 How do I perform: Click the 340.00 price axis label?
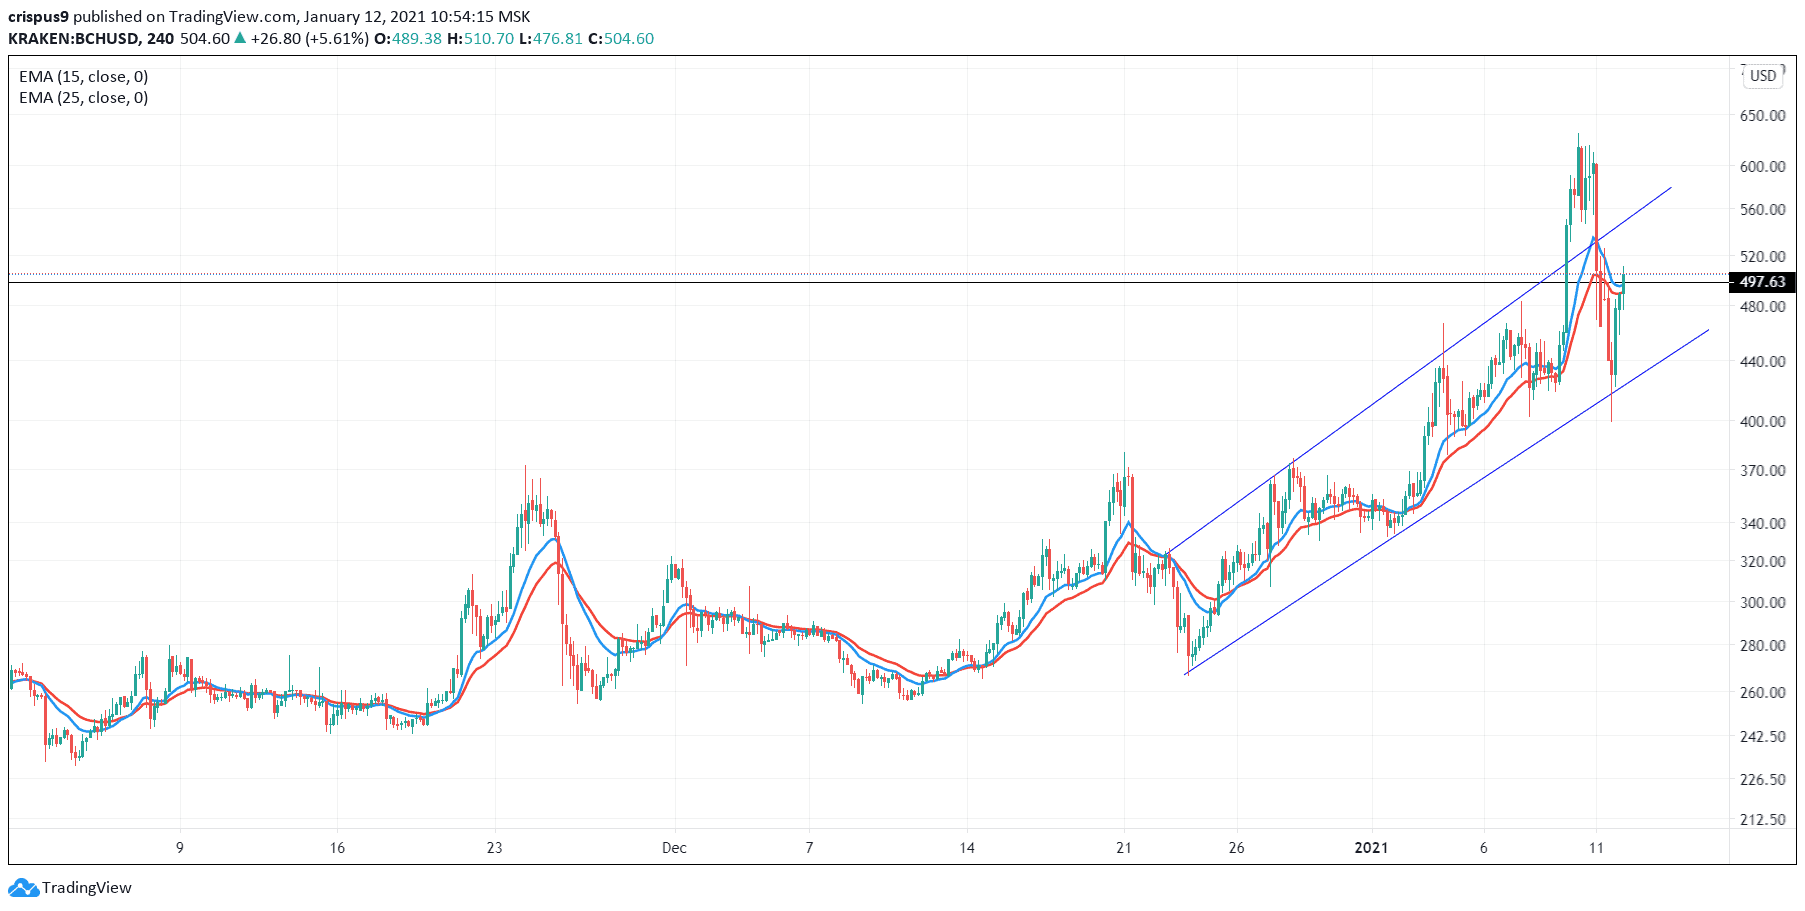(x=1762, y=524)
